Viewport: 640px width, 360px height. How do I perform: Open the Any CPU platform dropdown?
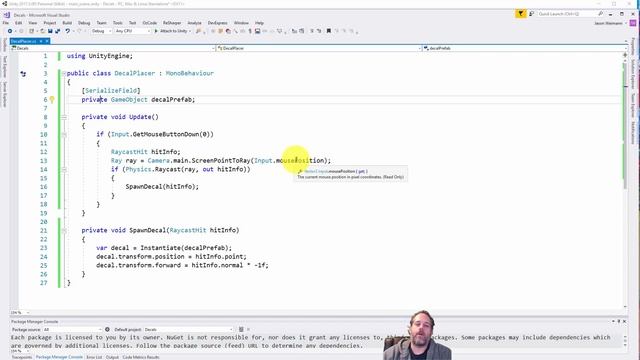pyautogui.click(x=132, y=31)
